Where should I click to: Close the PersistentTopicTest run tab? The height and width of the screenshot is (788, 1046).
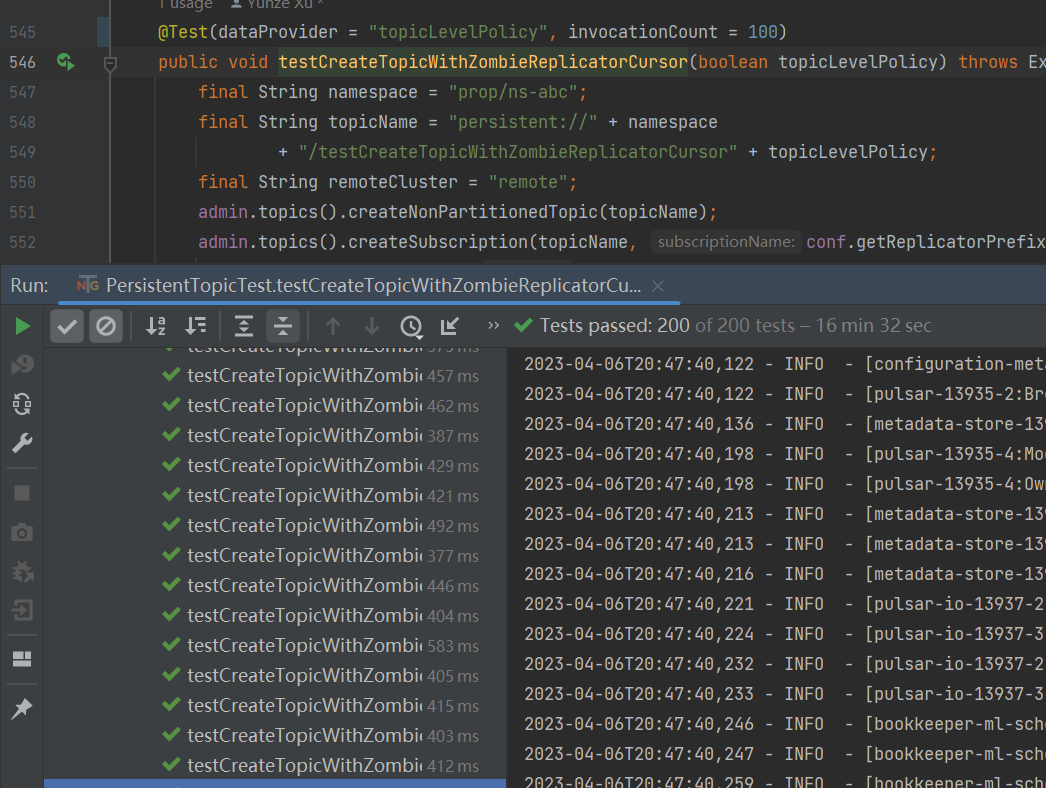pos(658,286)
